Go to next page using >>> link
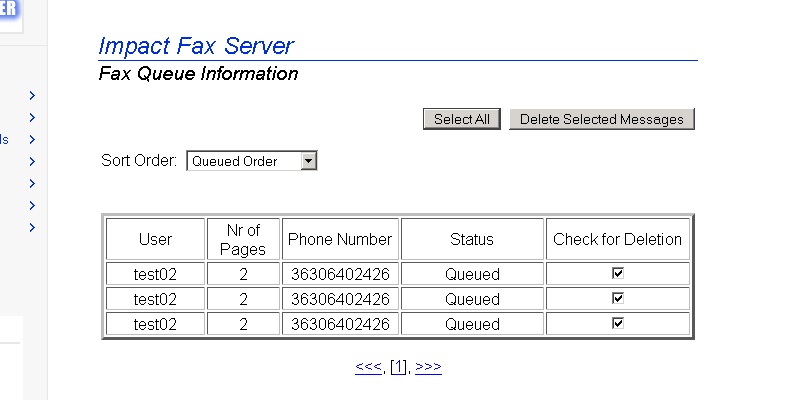This screenshot has height=400, width=800. click(x=428, y=368)
